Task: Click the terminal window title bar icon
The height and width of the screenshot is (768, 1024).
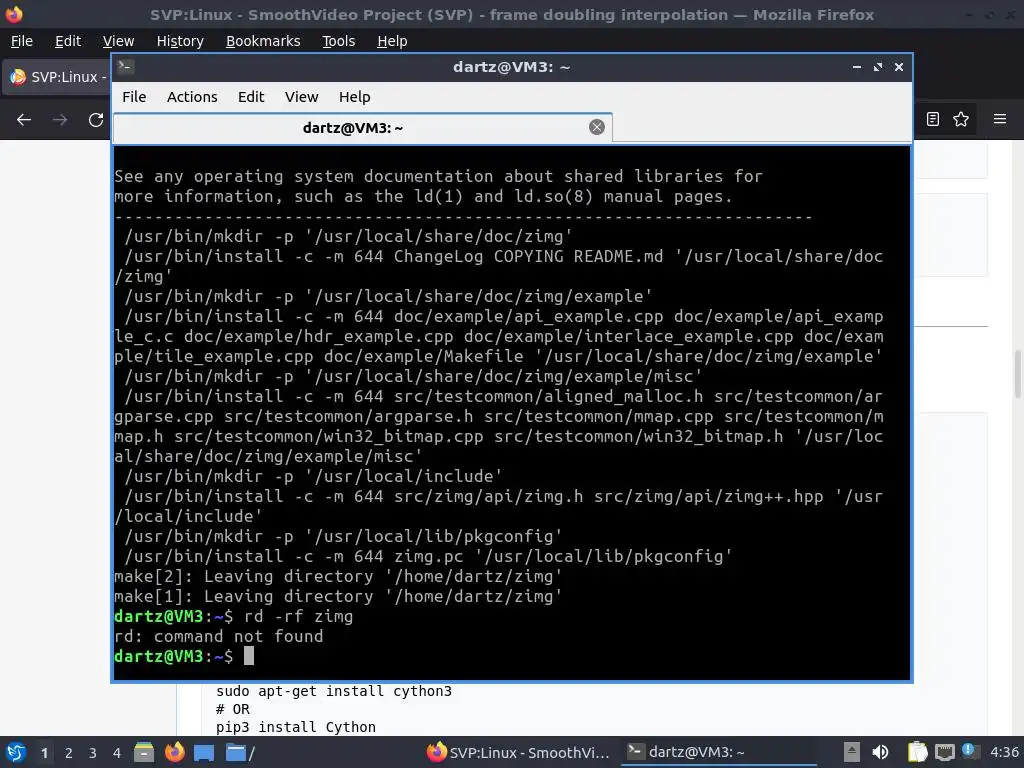Action: pos(125,67)
